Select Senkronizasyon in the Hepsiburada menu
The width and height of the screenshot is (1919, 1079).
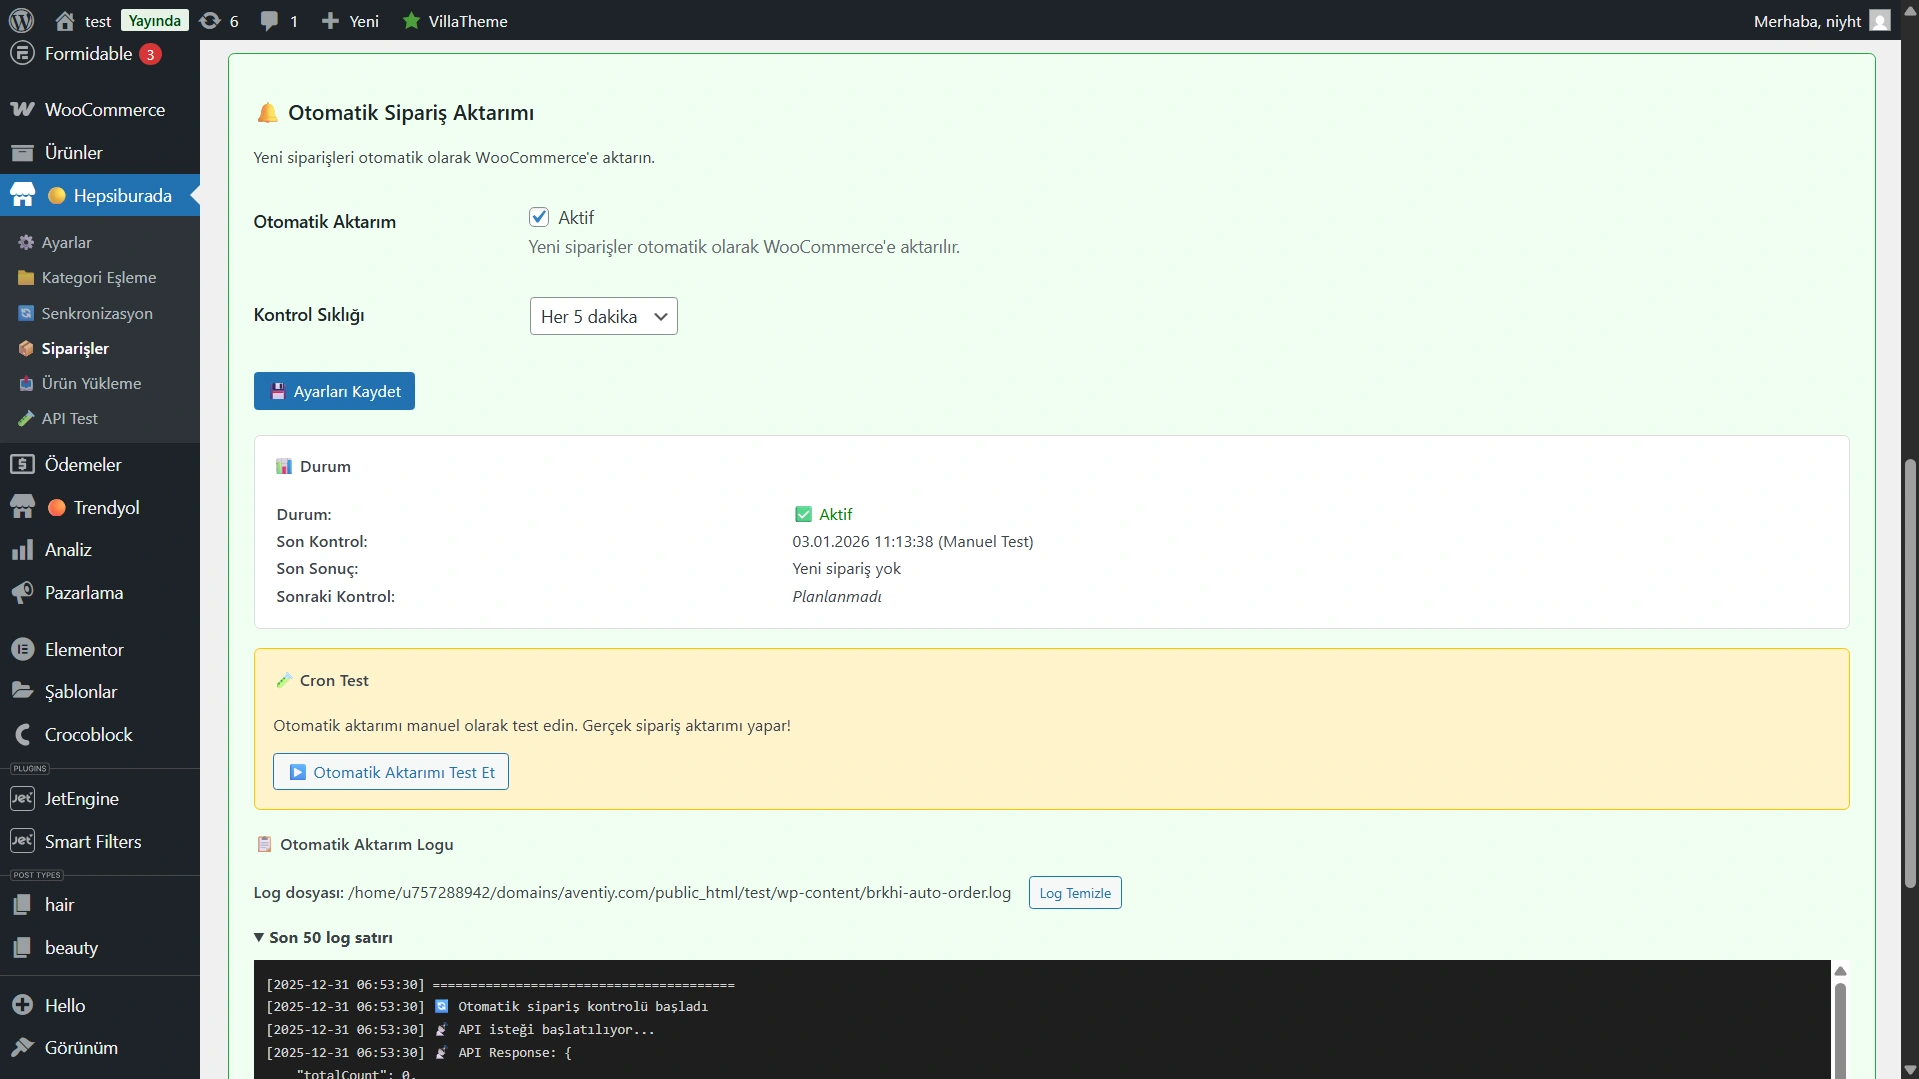coord(97,313)
